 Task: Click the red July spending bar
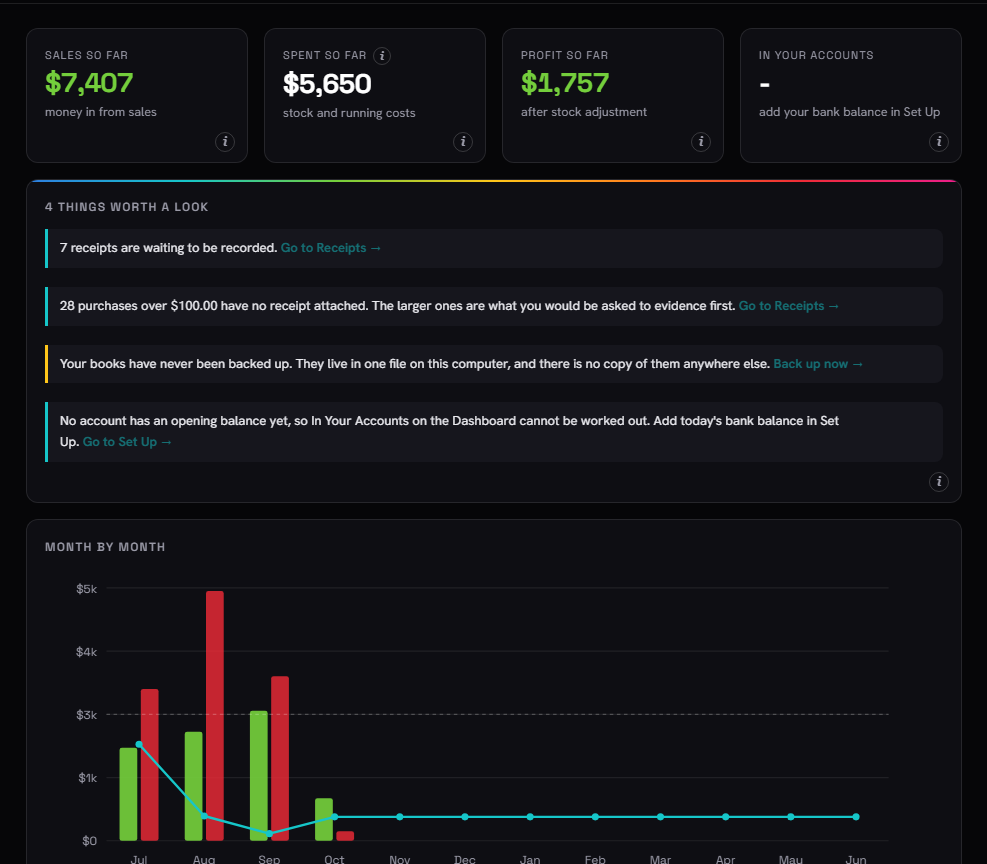(x=150, y=765)
